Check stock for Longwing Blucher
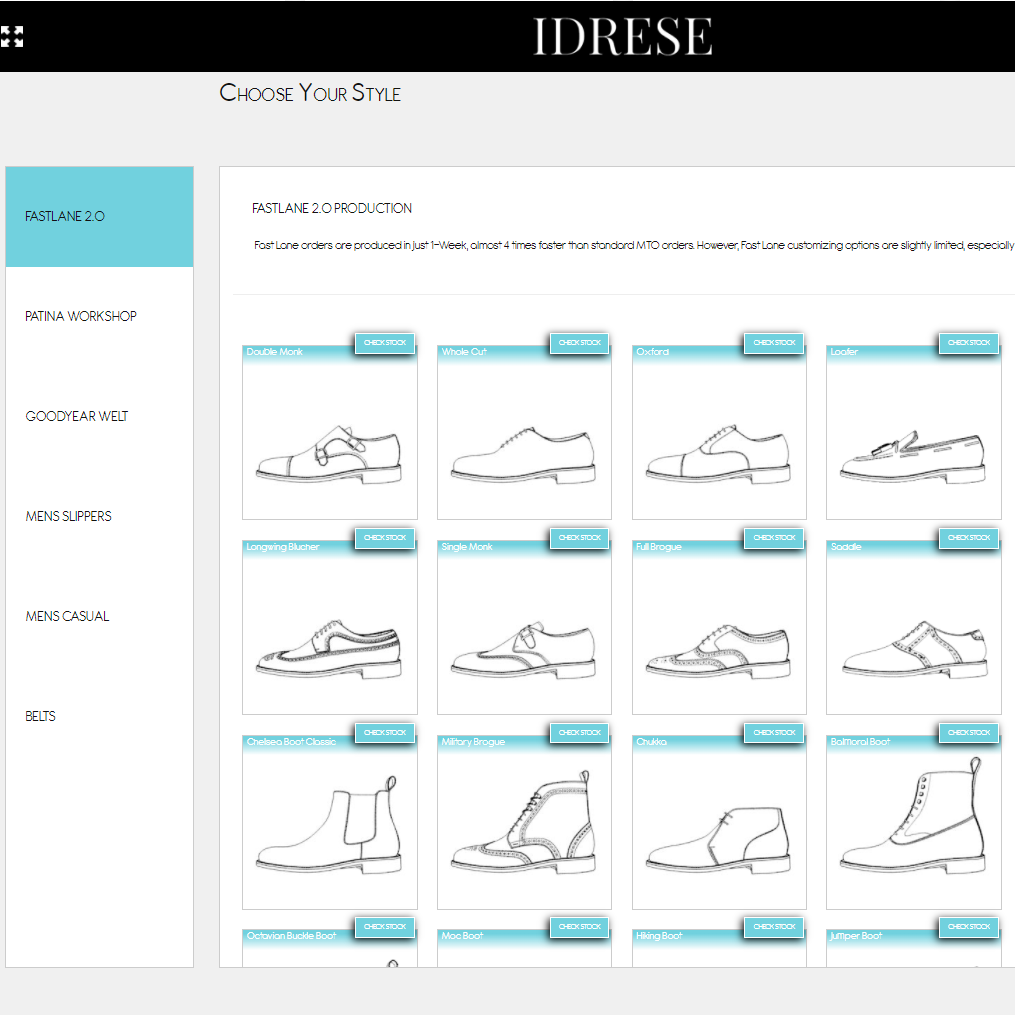This screenshot has width=1015, height=1015. click(x=385, y=537)
